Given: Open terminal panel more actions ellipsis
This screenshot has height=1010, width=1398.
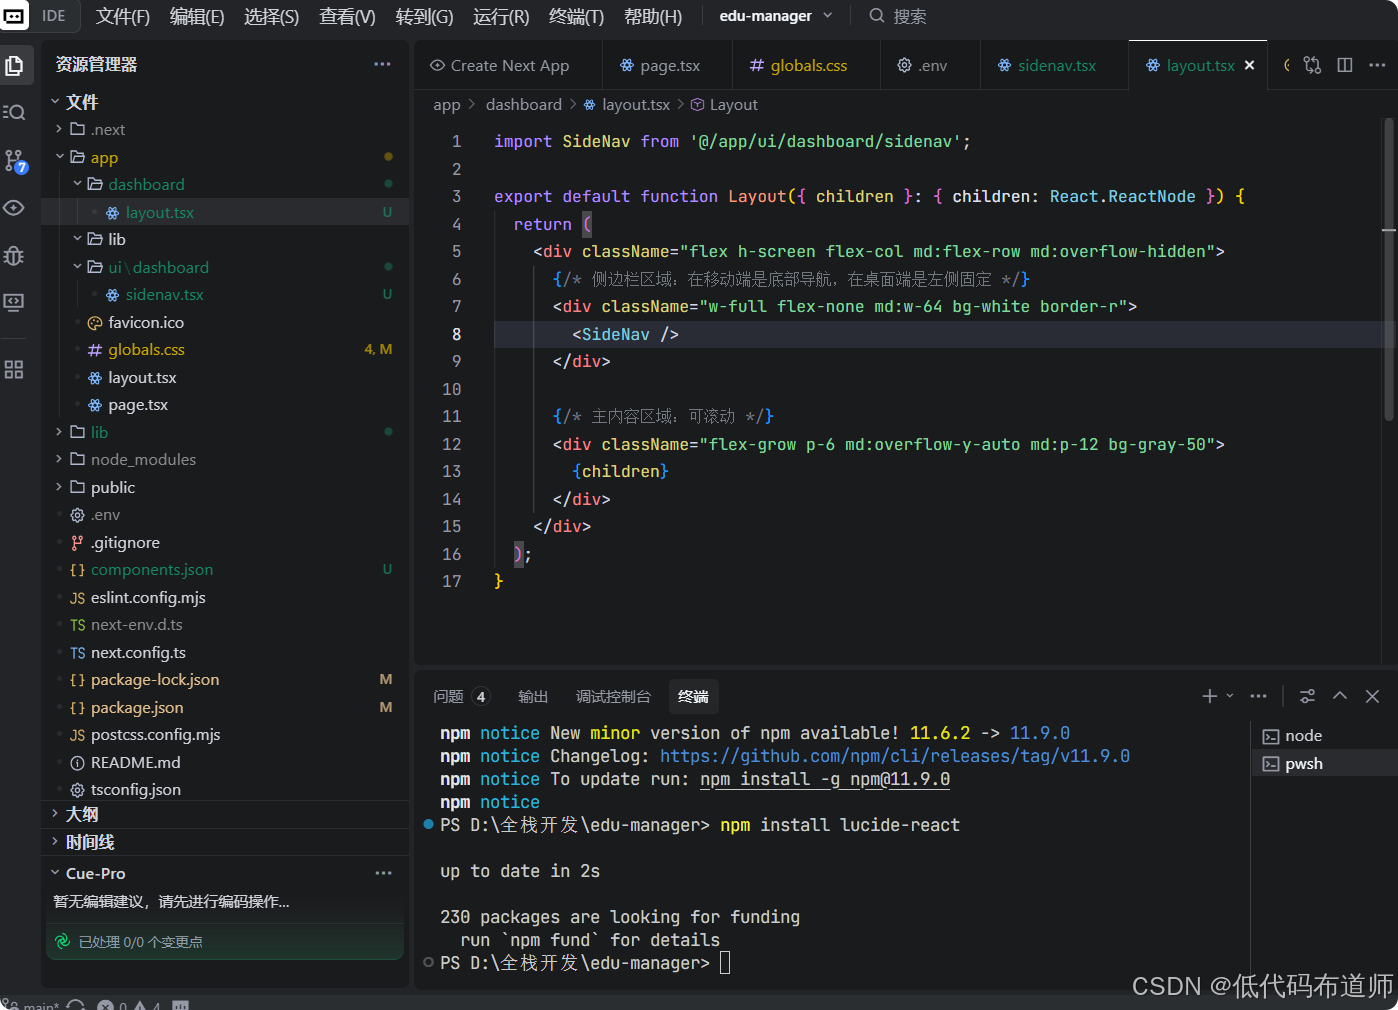Looking at the screenshot, I should click(1258, 696).
